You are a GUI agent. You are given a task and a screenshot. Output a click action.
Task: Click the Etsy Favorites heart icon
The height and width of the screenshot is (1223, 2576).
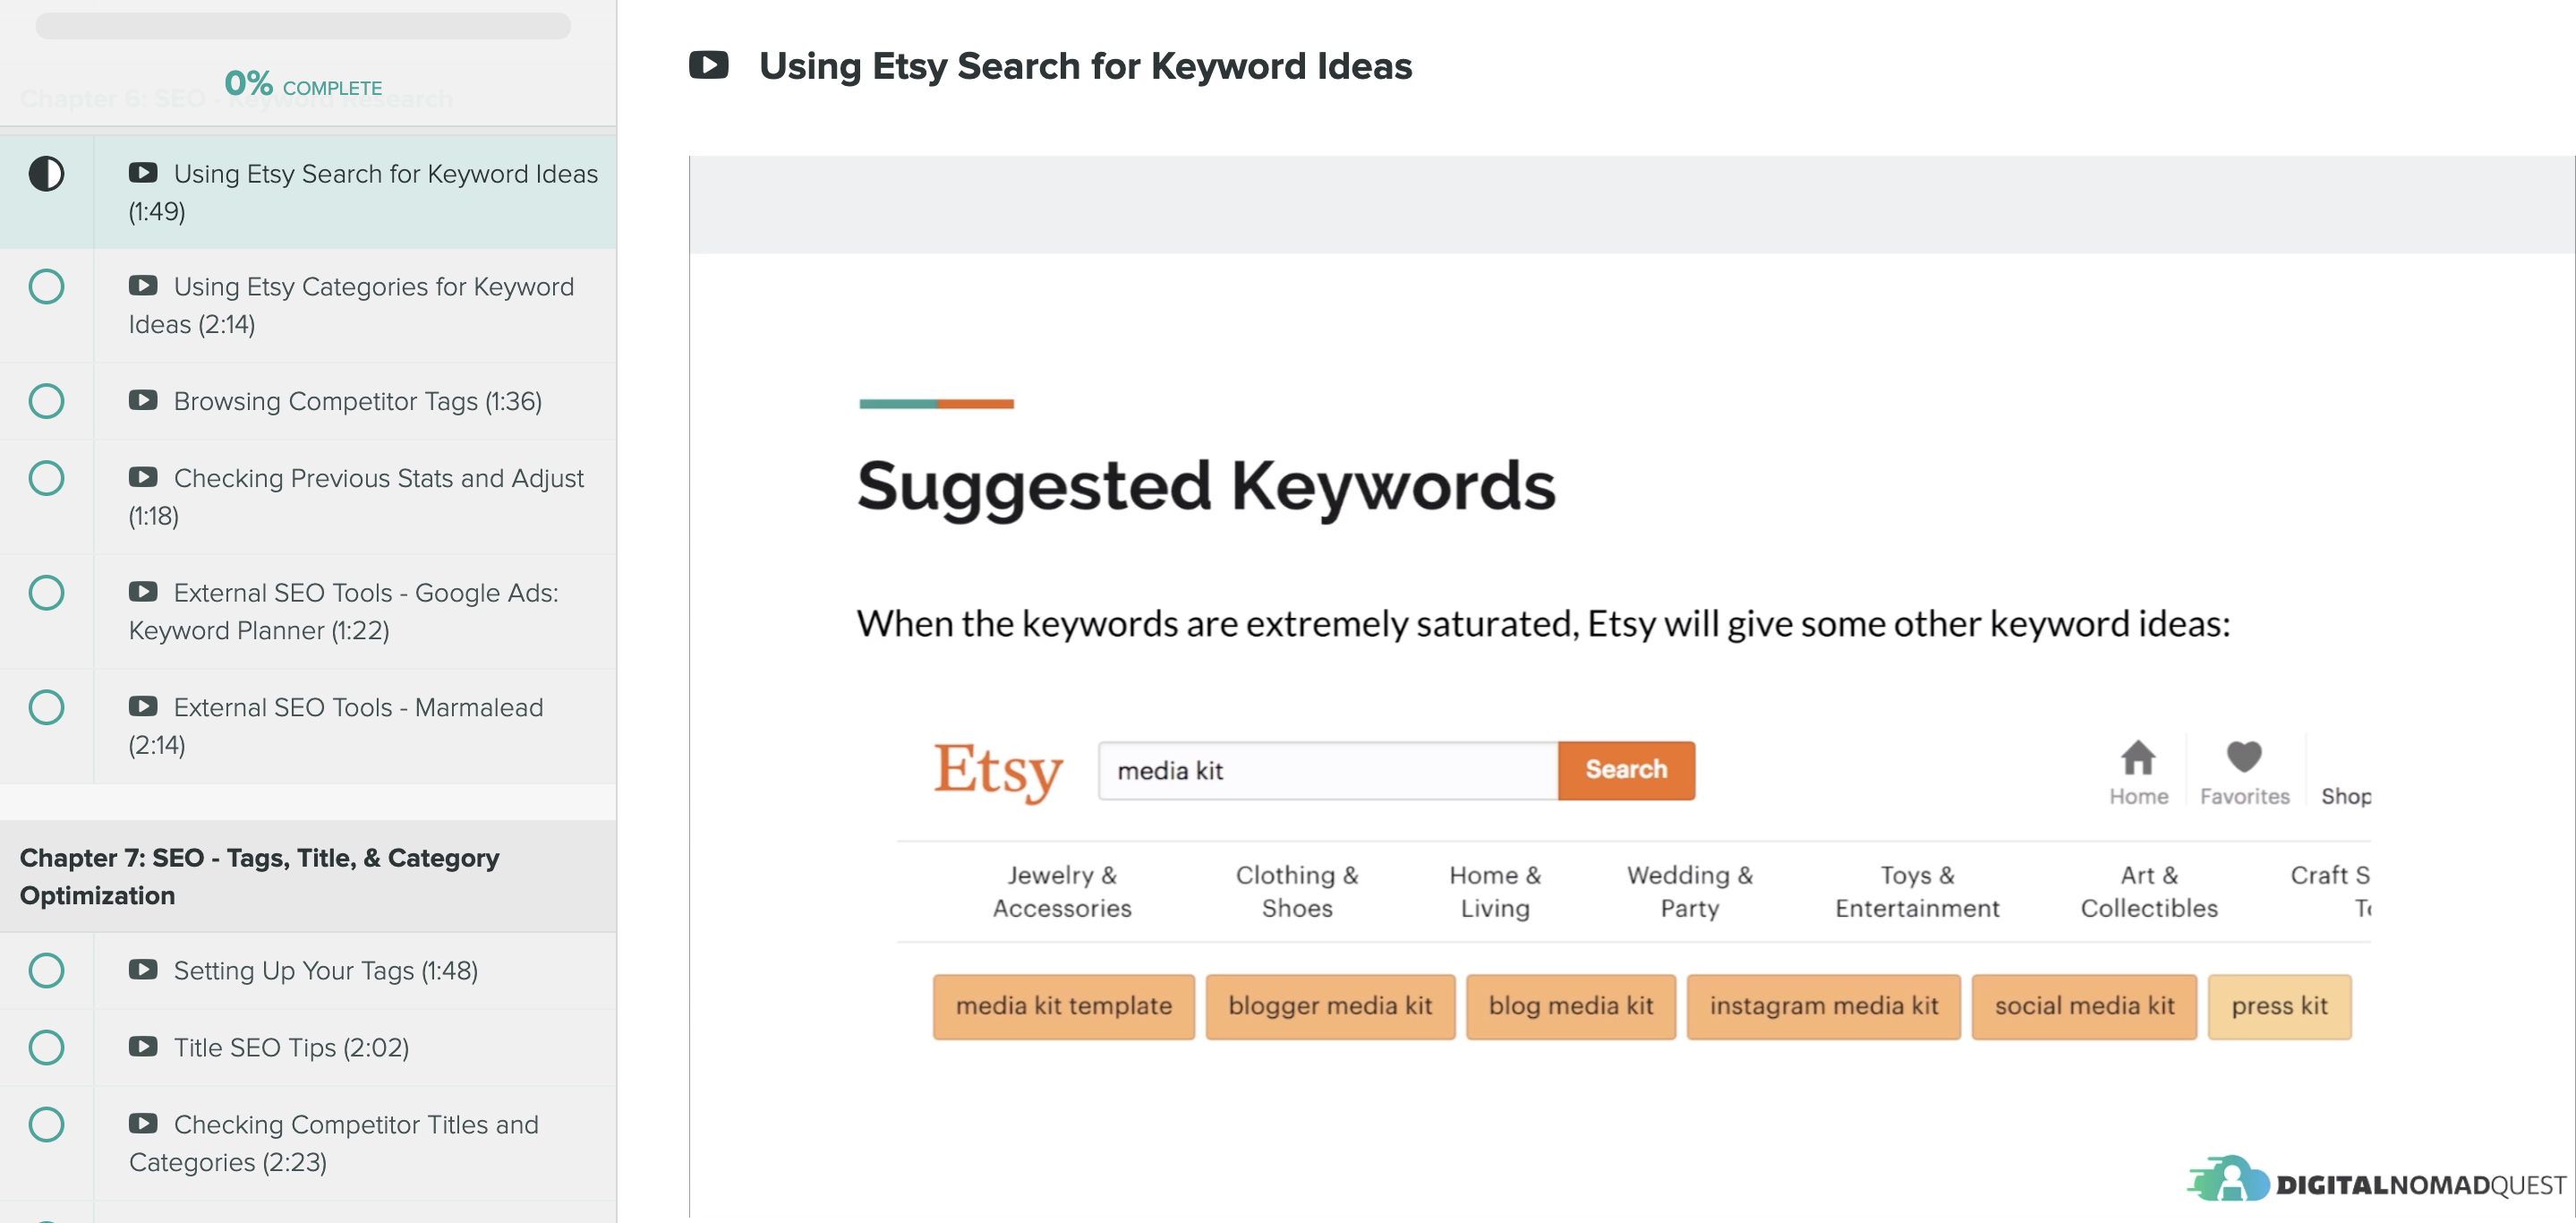(2244, 756)
